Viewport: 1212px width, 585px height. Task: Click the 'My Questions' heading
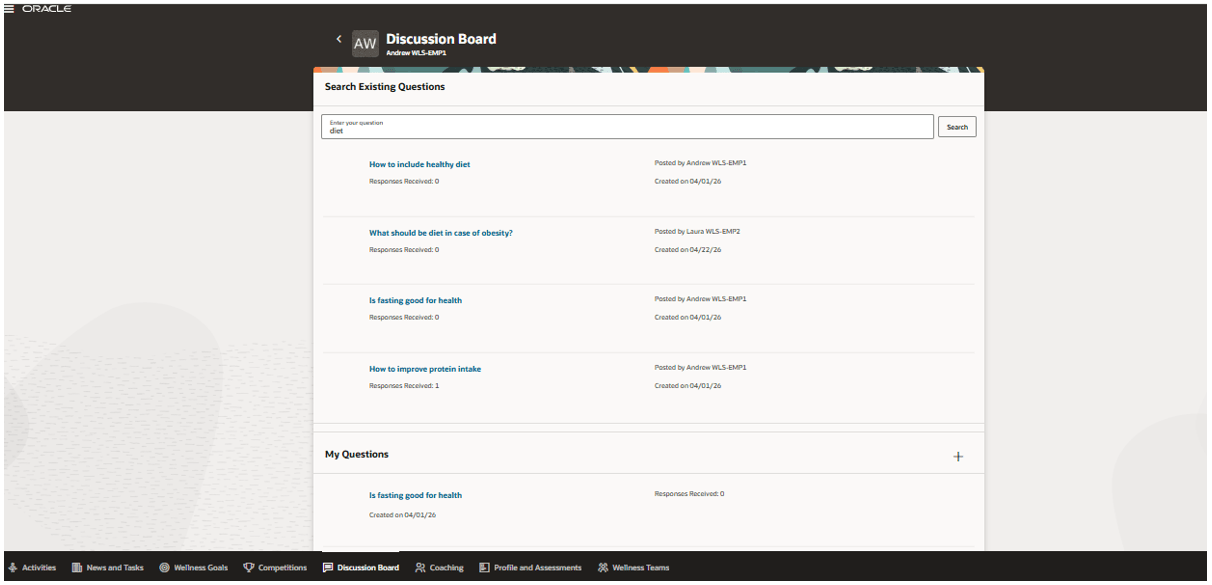pyautogui.click(x=357, y=454)
